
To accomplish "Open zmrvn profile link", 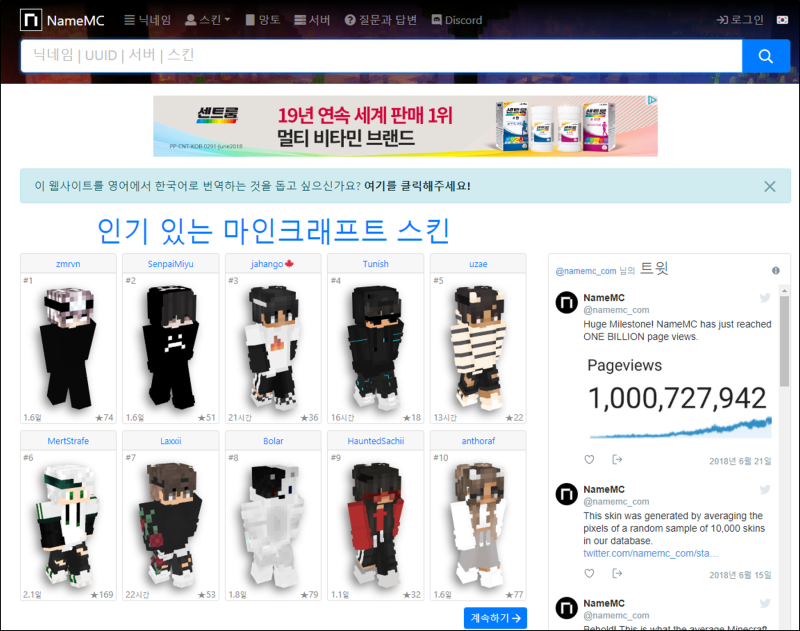I will [x=68, y=264].
